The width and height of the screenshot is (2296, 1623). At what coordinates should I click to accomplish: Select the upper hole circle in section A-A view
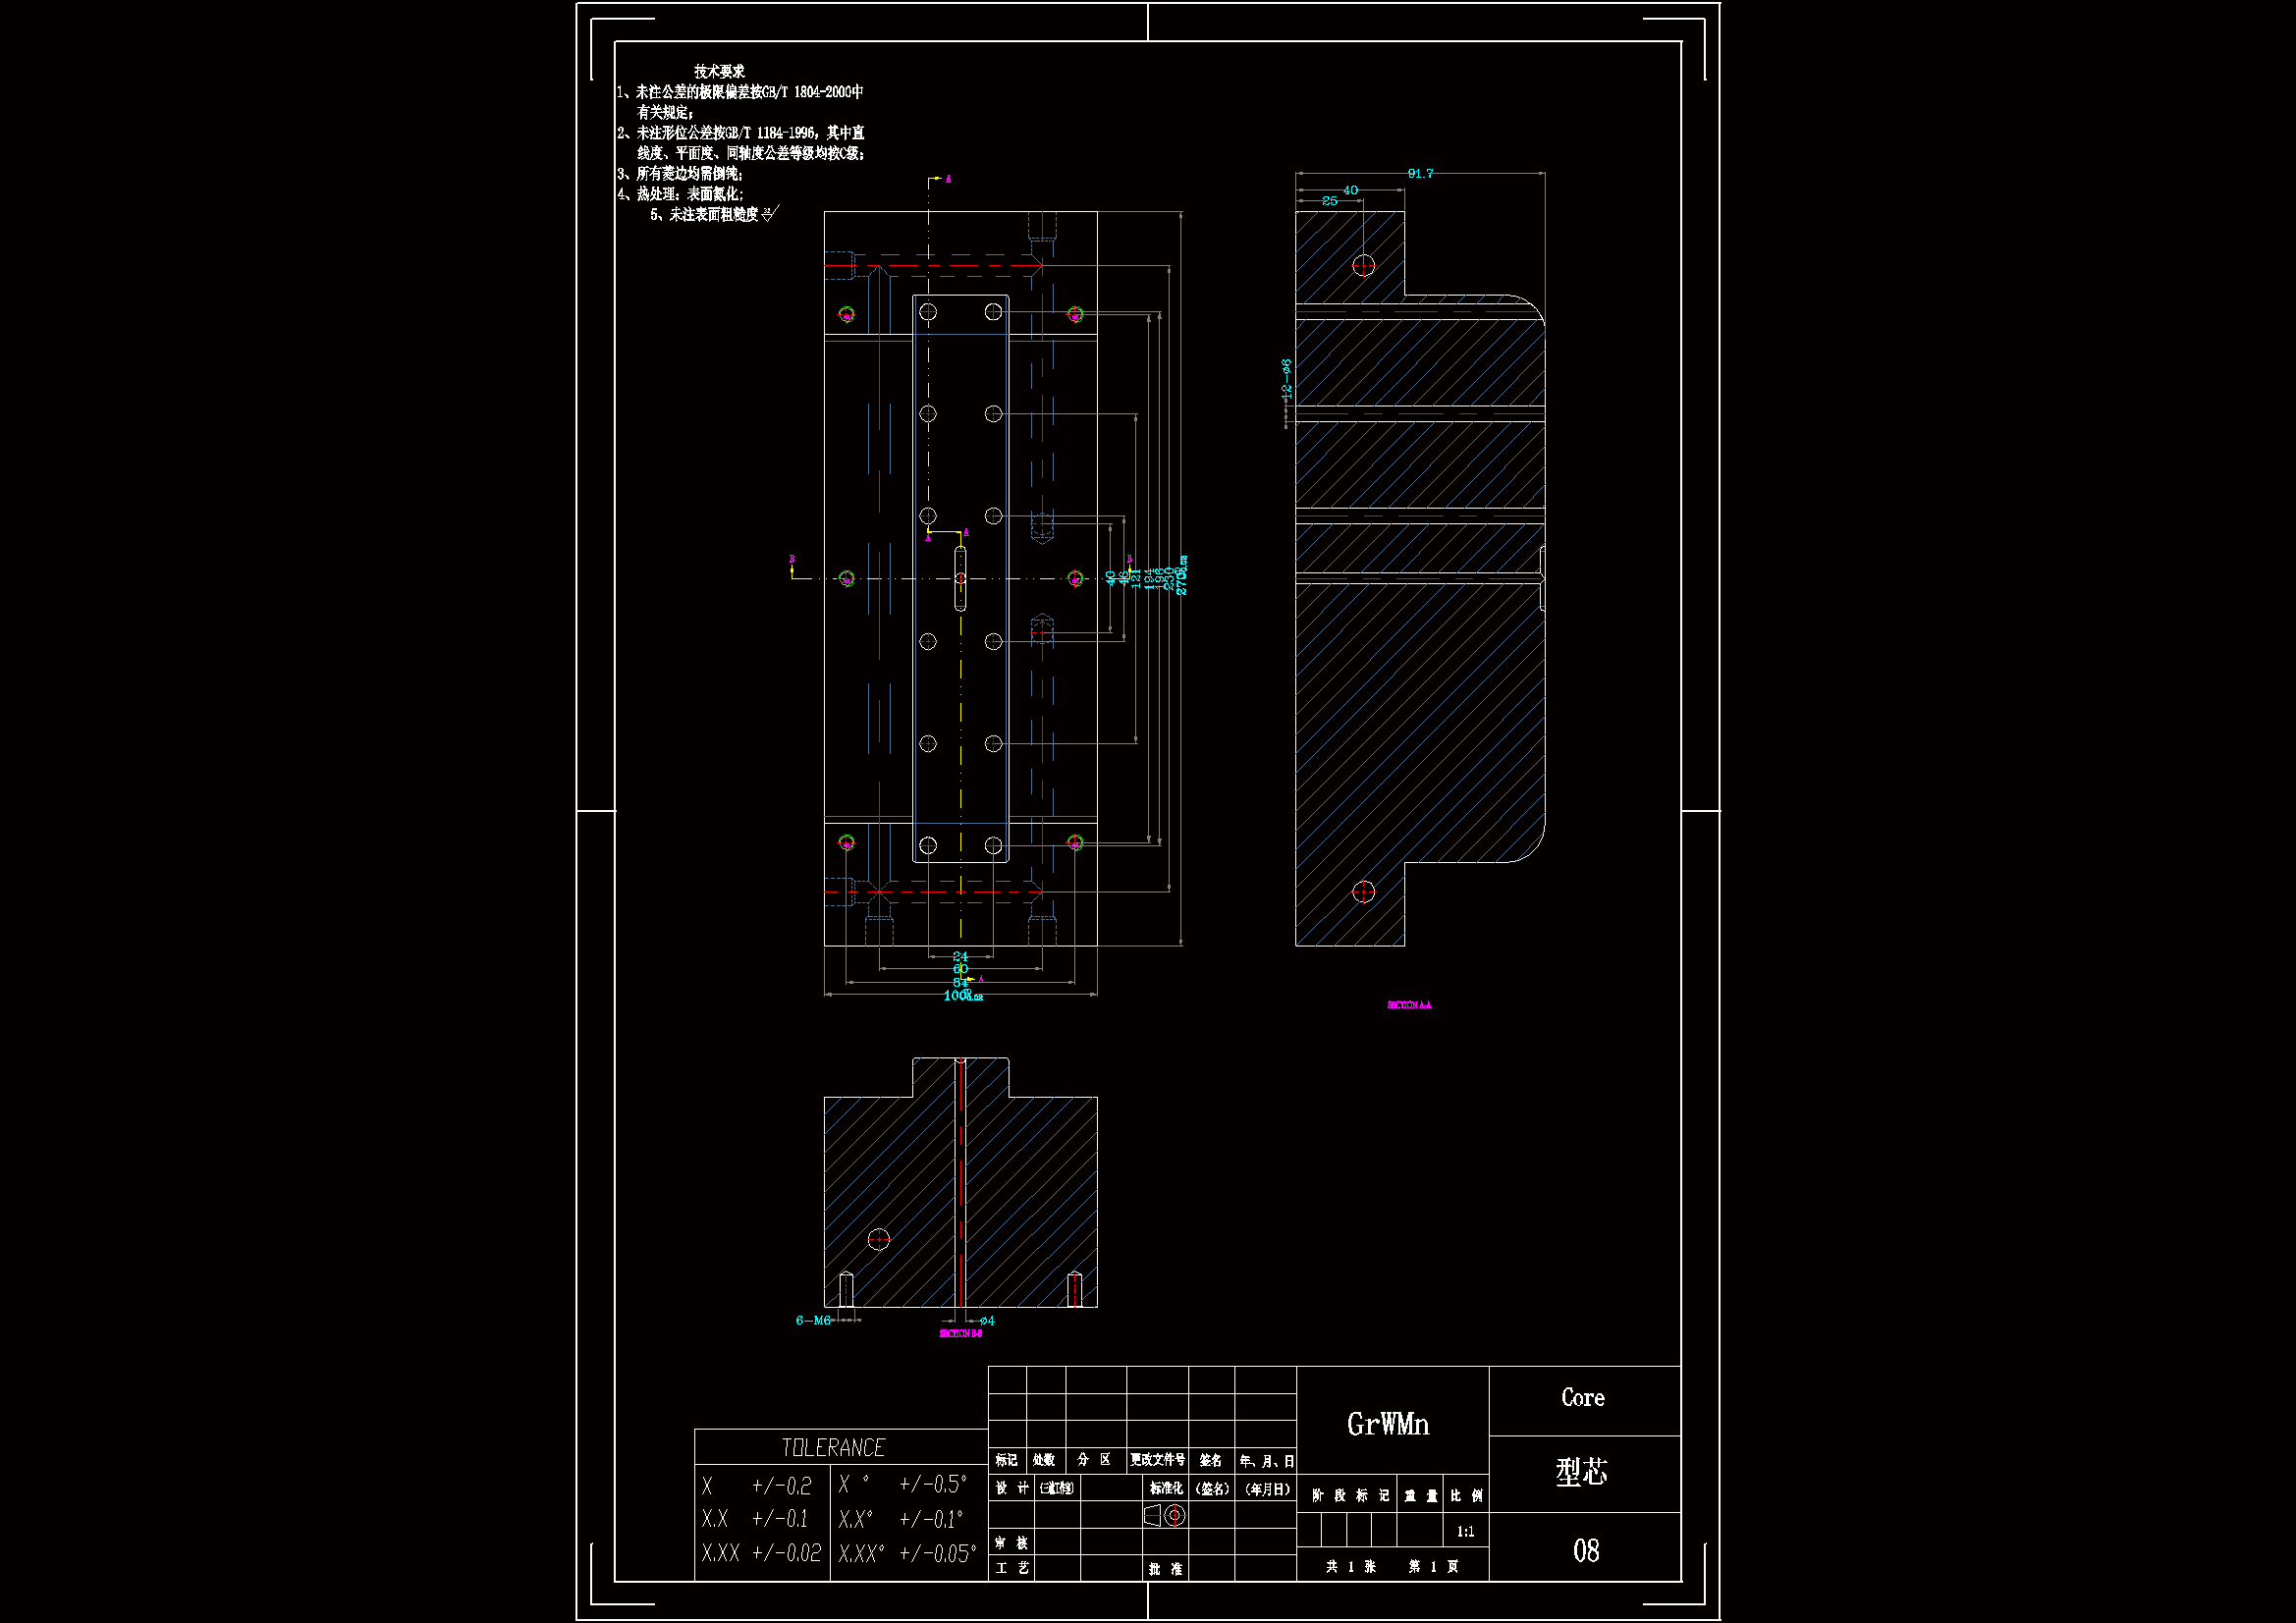[x=1363, y=265]
